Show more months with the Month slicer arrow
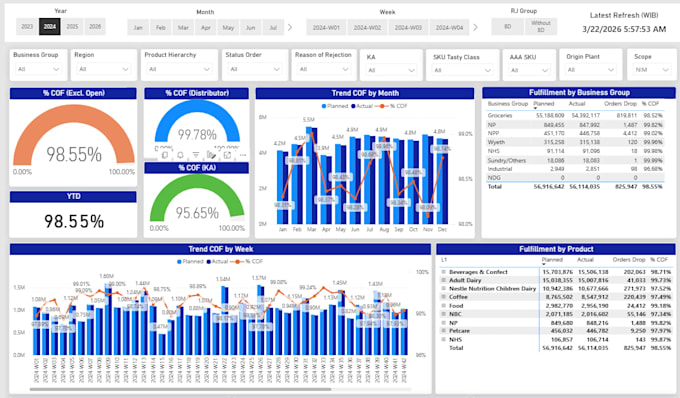Viewport: 680px width, 398px height. pyautogui.click(x=290, y=27)
